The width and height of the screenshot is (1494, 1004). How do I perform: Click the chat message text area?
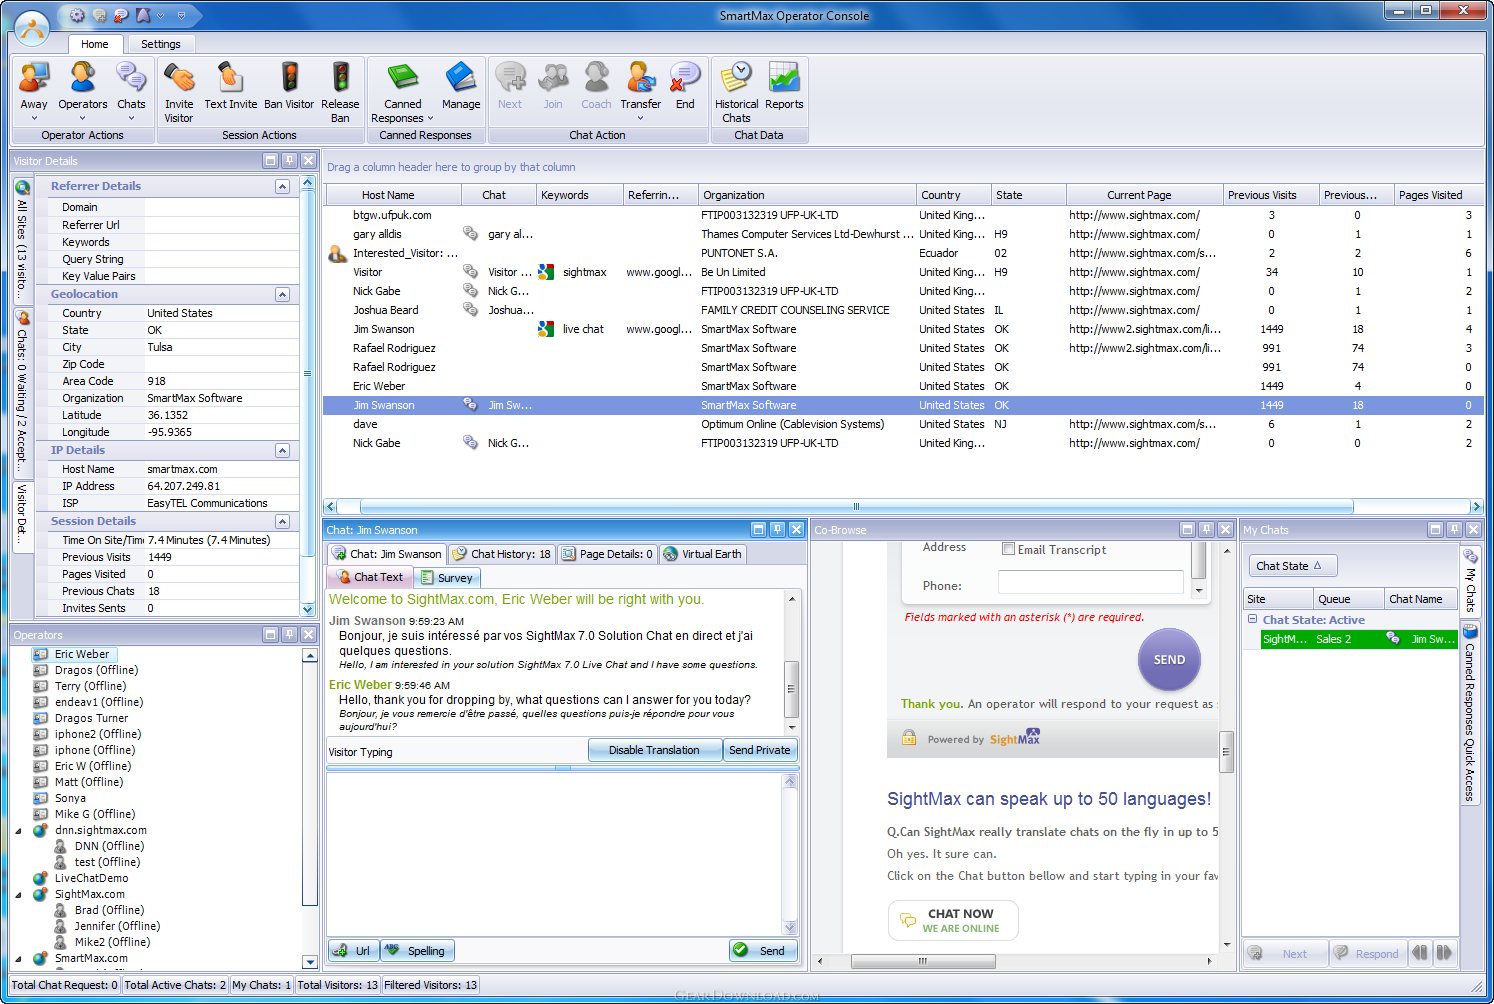tap(554, 854)
